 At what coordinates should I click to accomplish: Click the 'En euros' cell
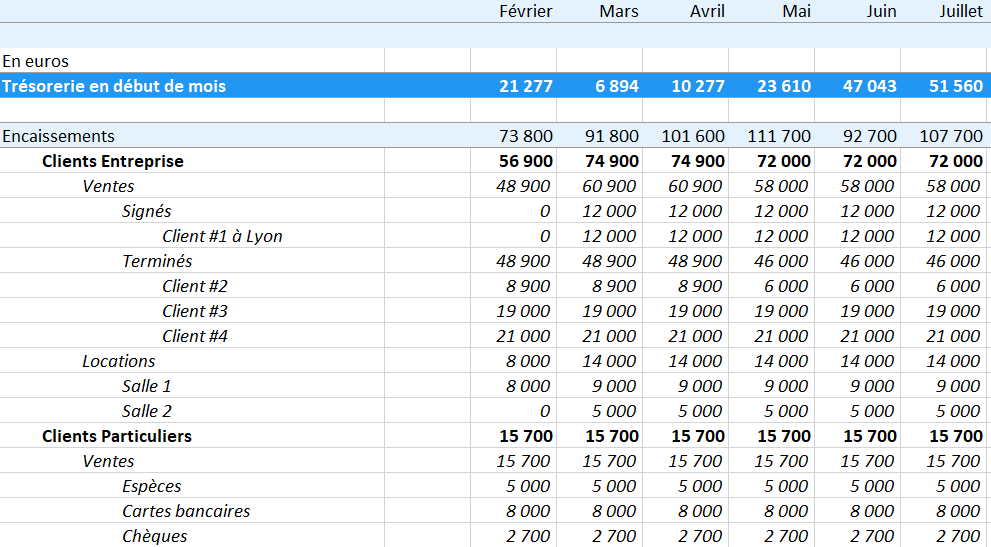(x=35, y=61)
